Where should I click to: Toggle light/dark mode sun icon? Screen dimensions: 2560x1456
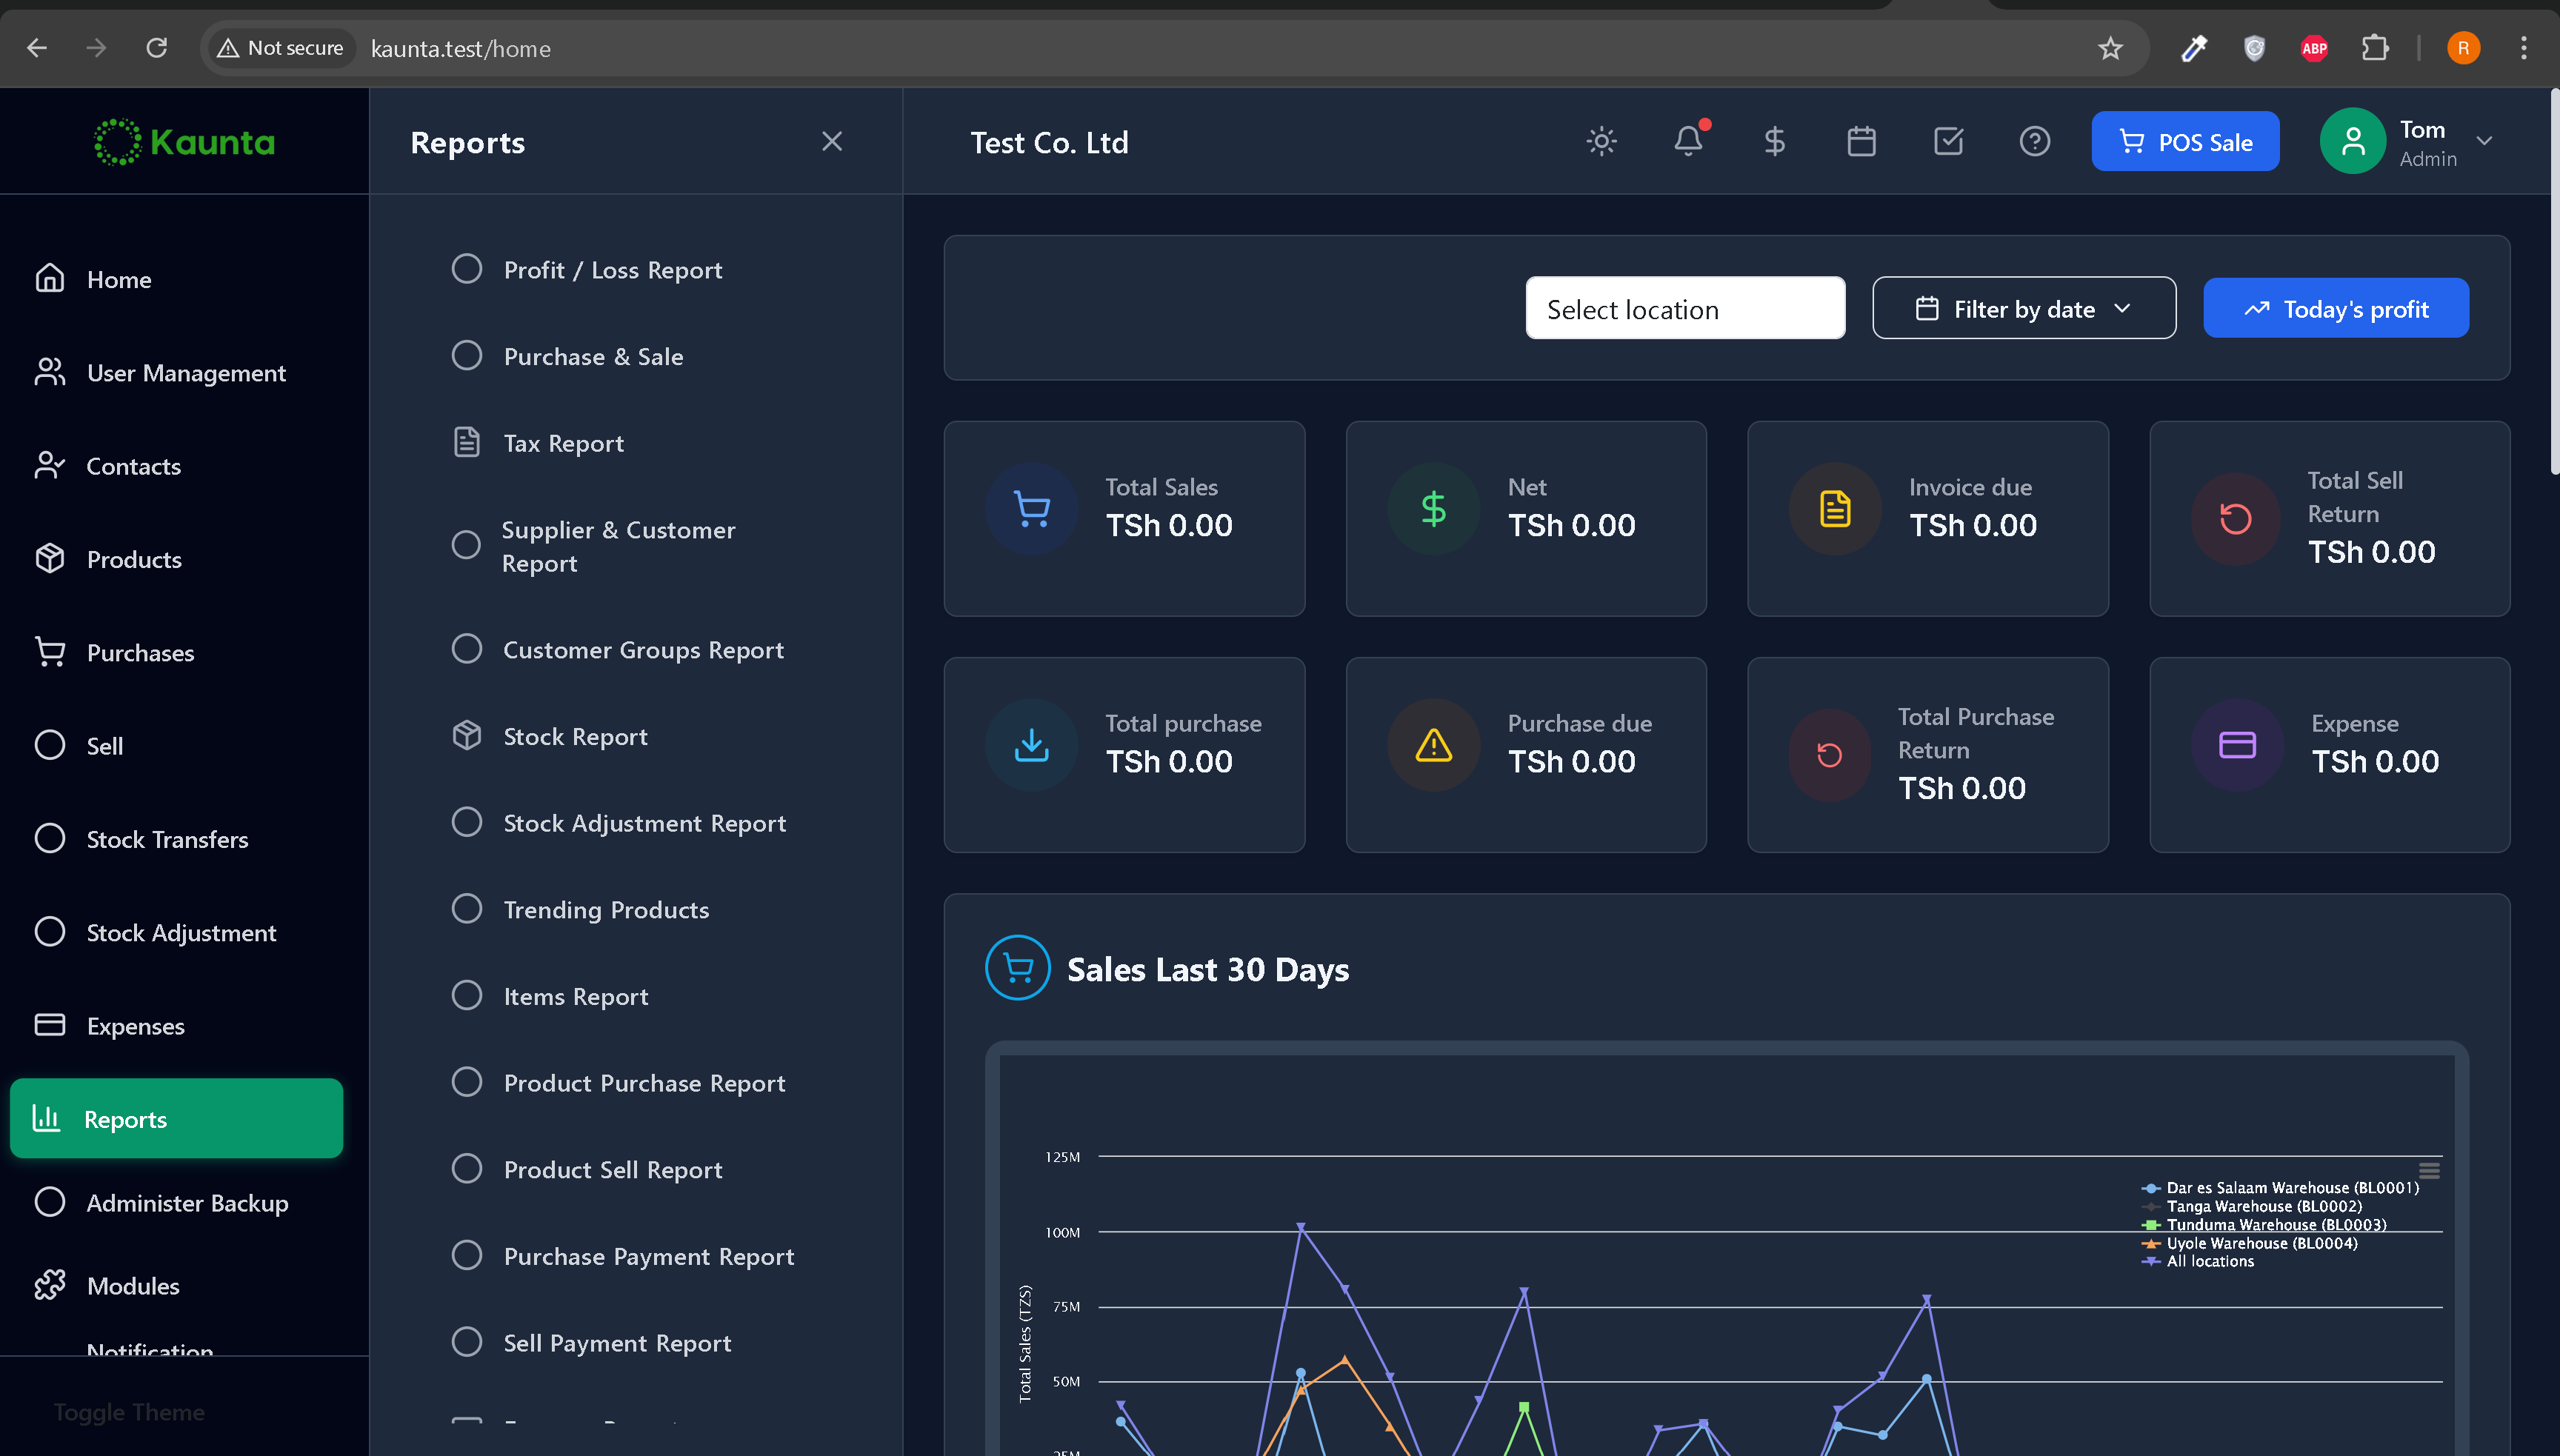(x=1601, y=141)
